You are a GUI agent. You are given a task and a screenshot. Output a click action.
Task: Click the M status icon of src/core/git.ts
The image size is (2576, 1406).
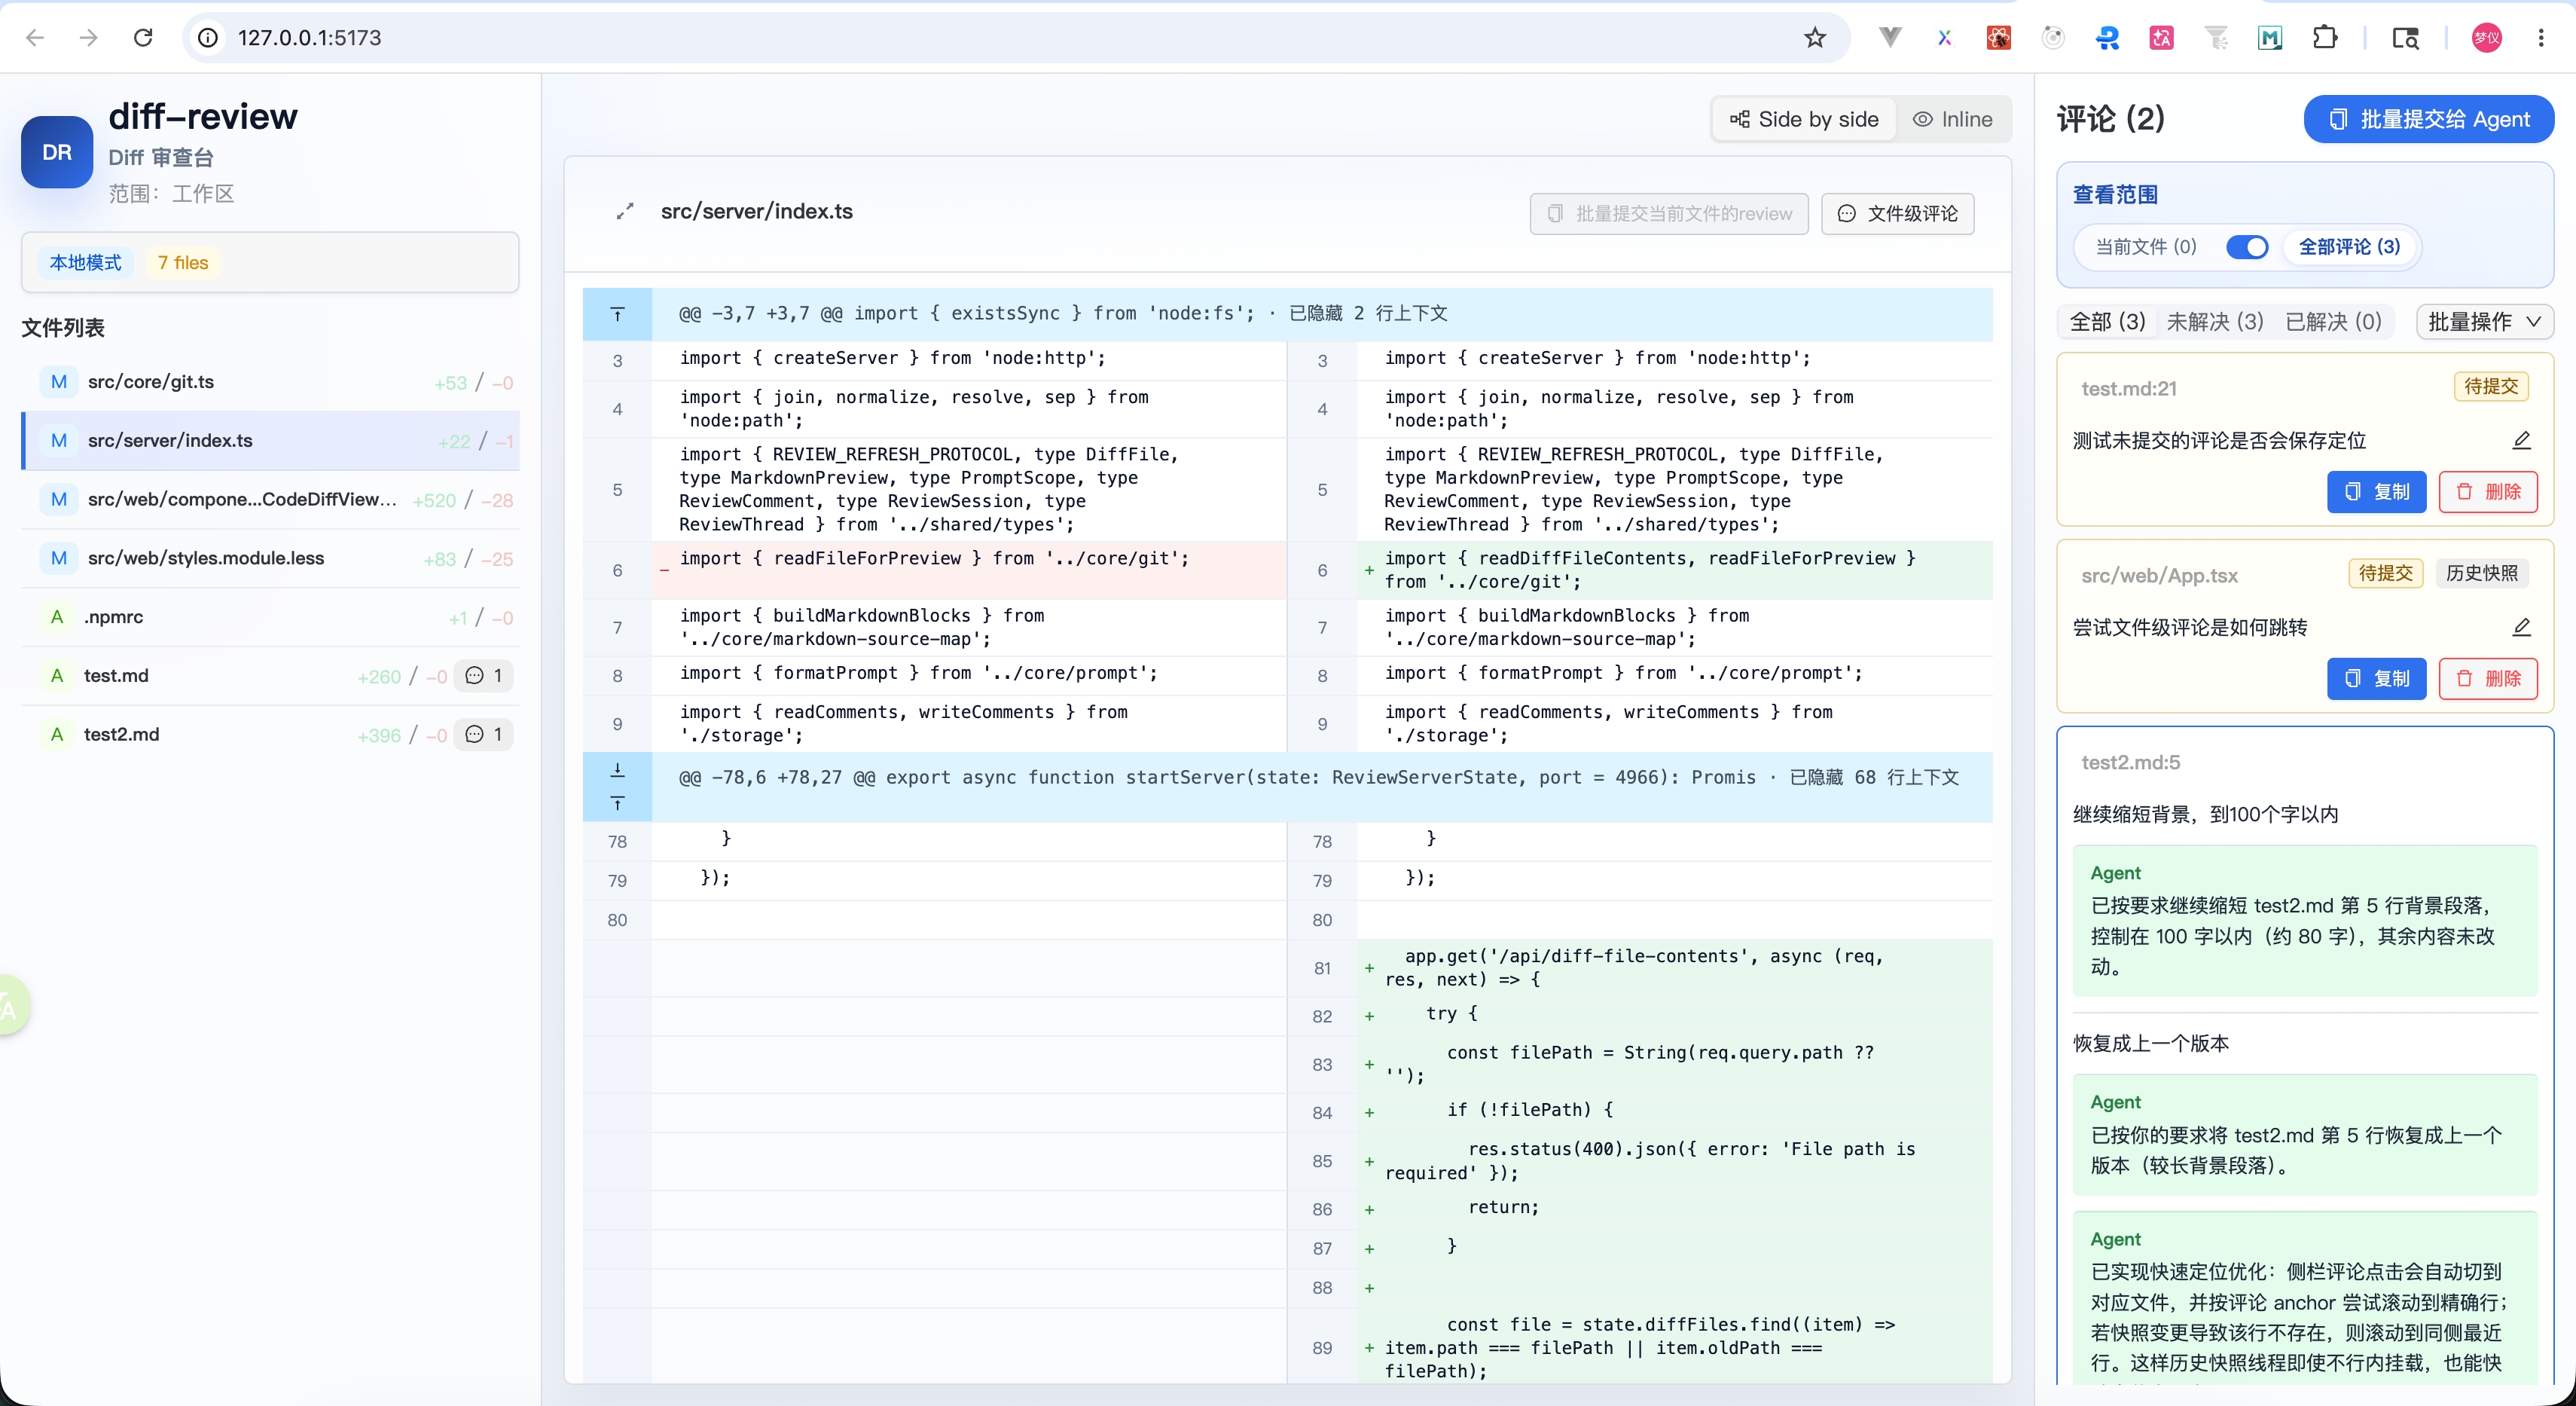[59, 382]
